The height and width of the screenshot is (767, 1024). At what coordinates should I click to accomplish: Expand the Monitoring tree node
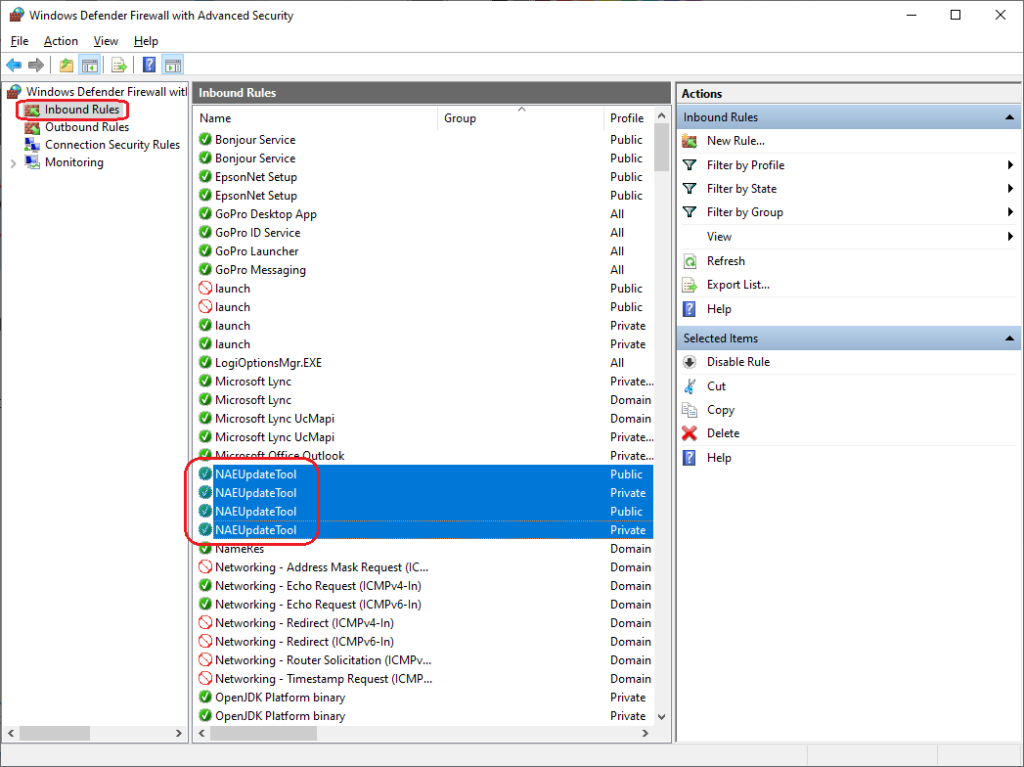(13, 163)
